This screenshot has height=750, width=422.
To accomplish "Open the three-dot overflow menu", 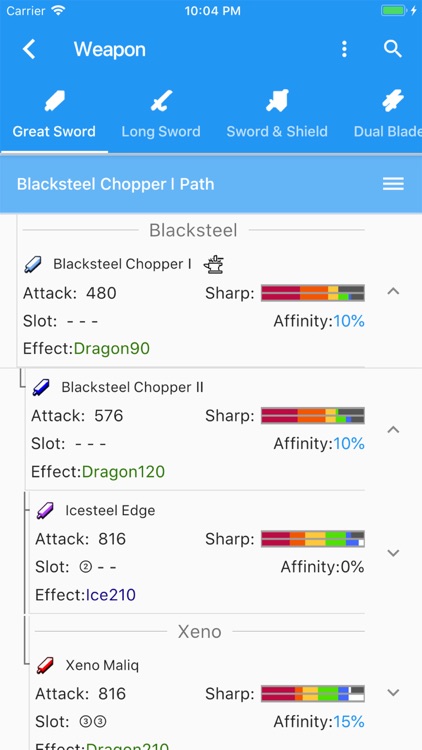I will (344, 49).
